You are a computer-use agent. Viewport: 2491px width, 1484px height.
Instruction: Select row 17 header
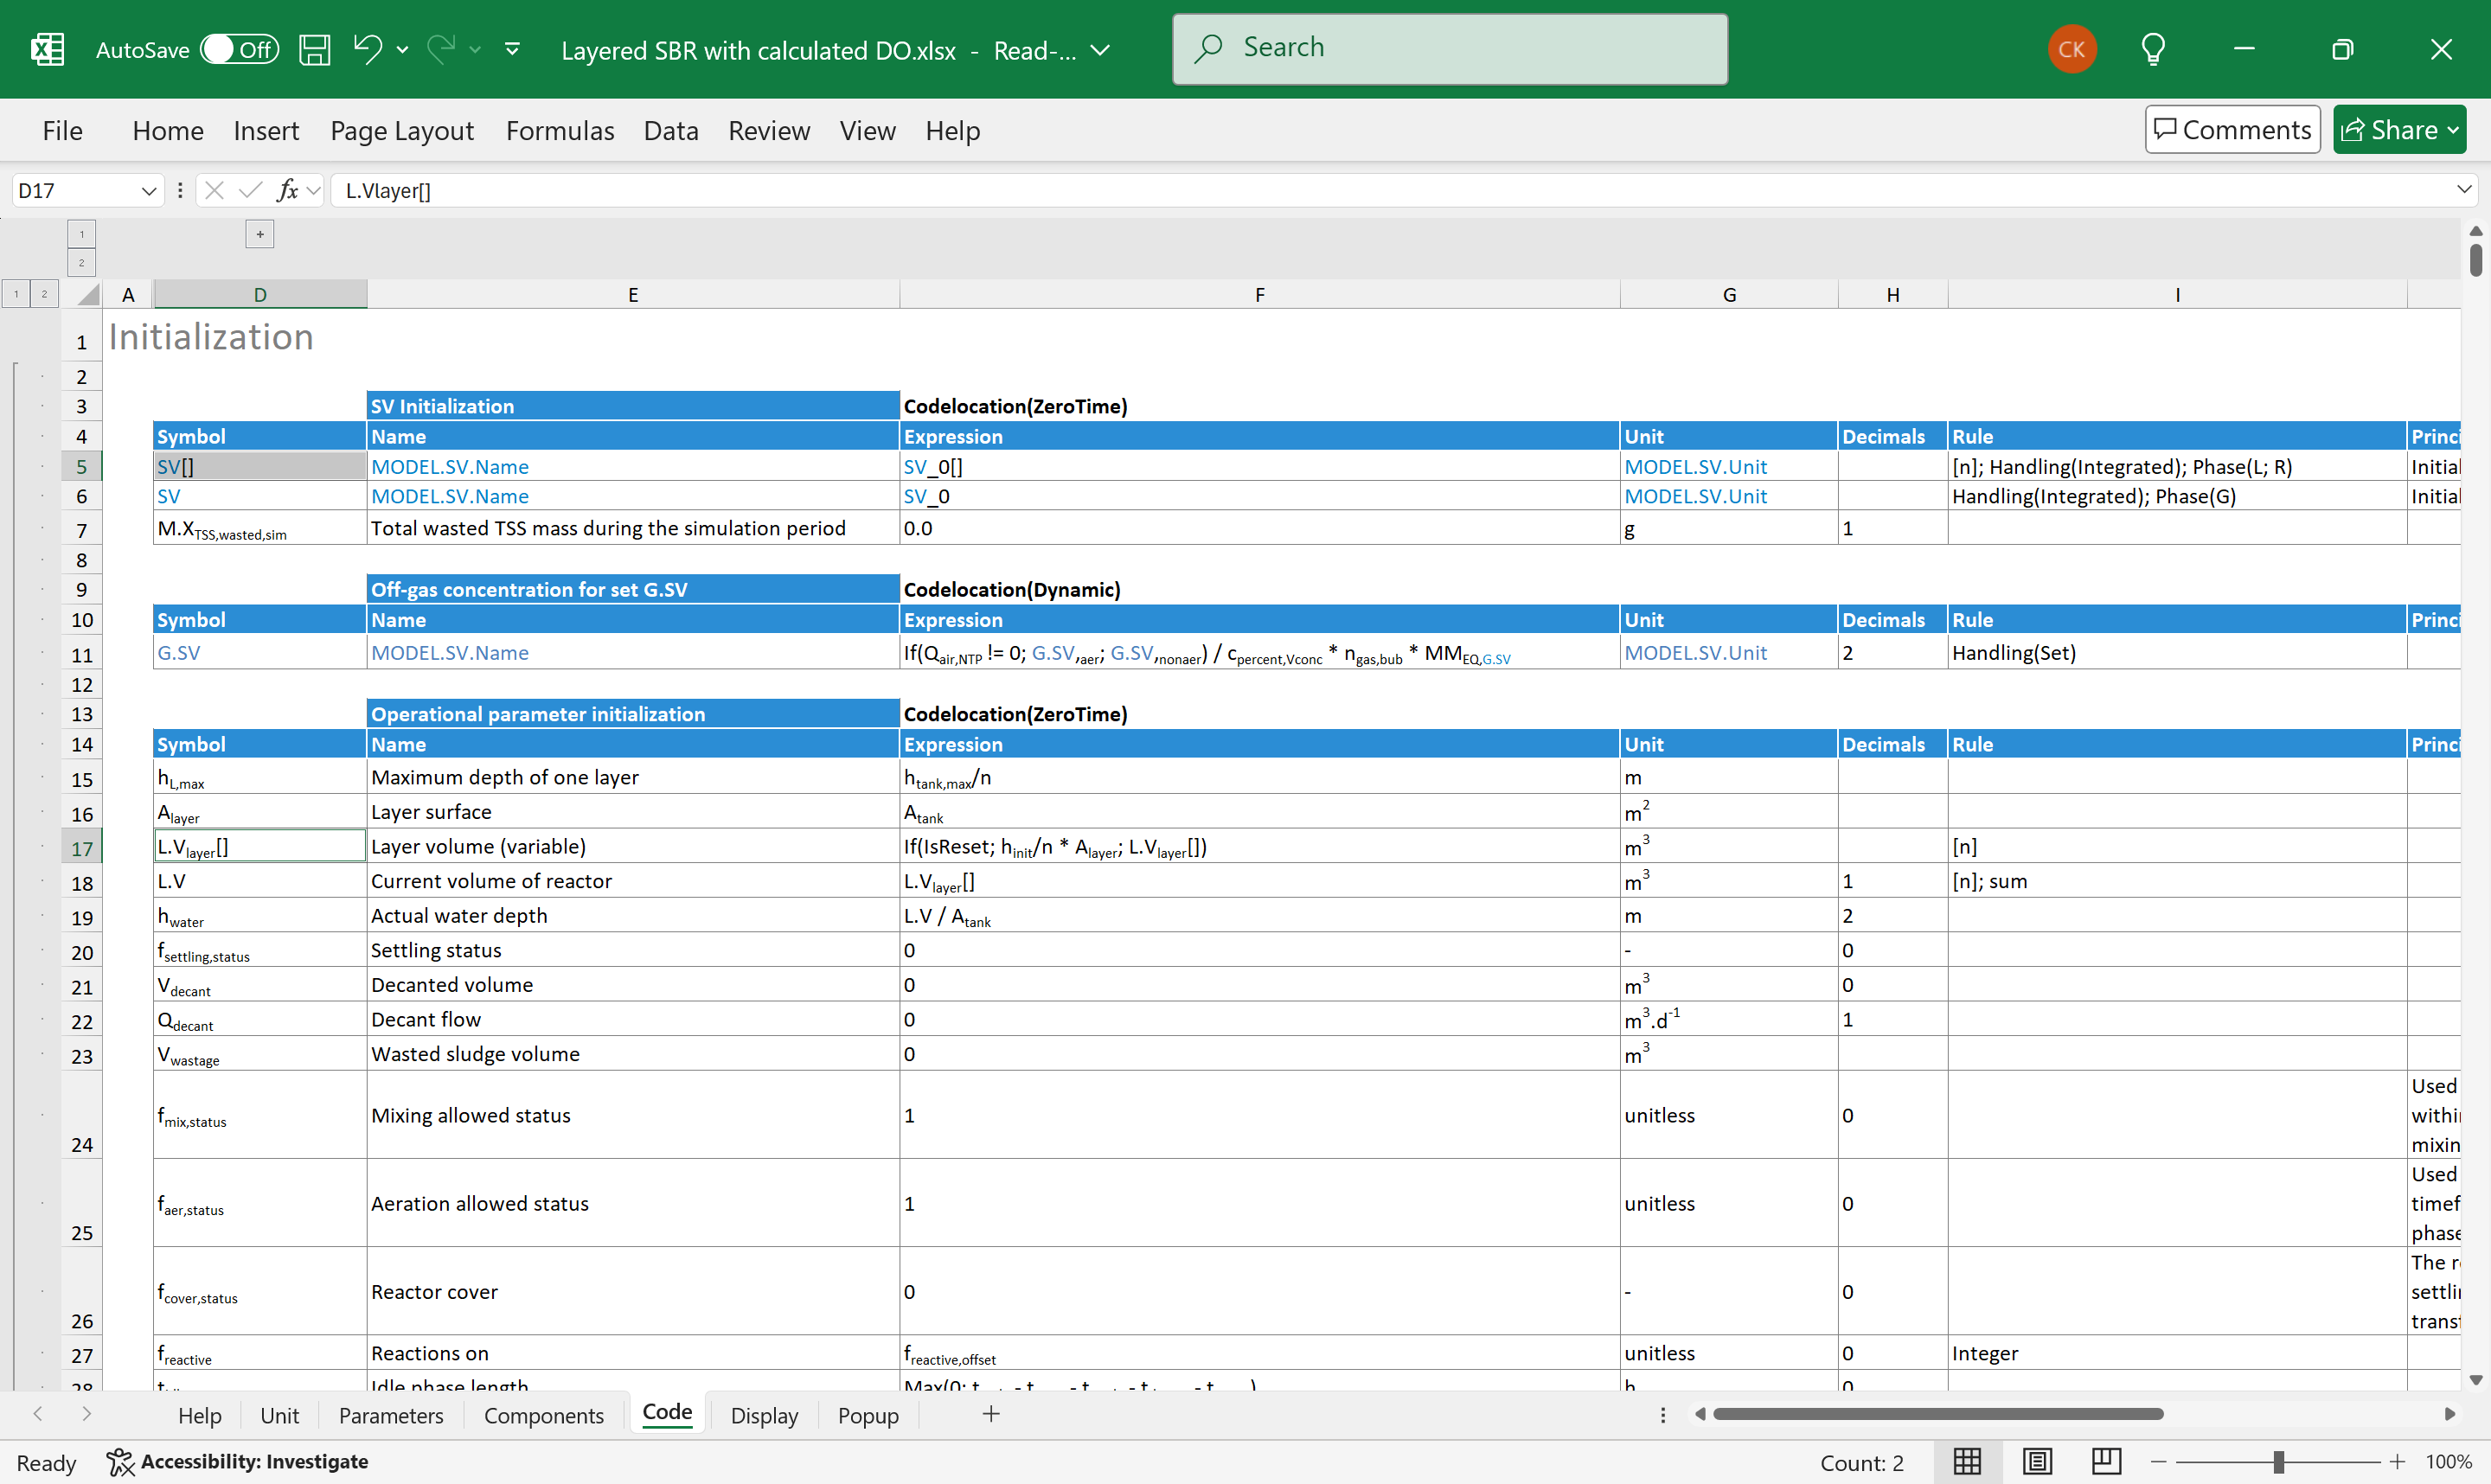(x=82, y=848)
